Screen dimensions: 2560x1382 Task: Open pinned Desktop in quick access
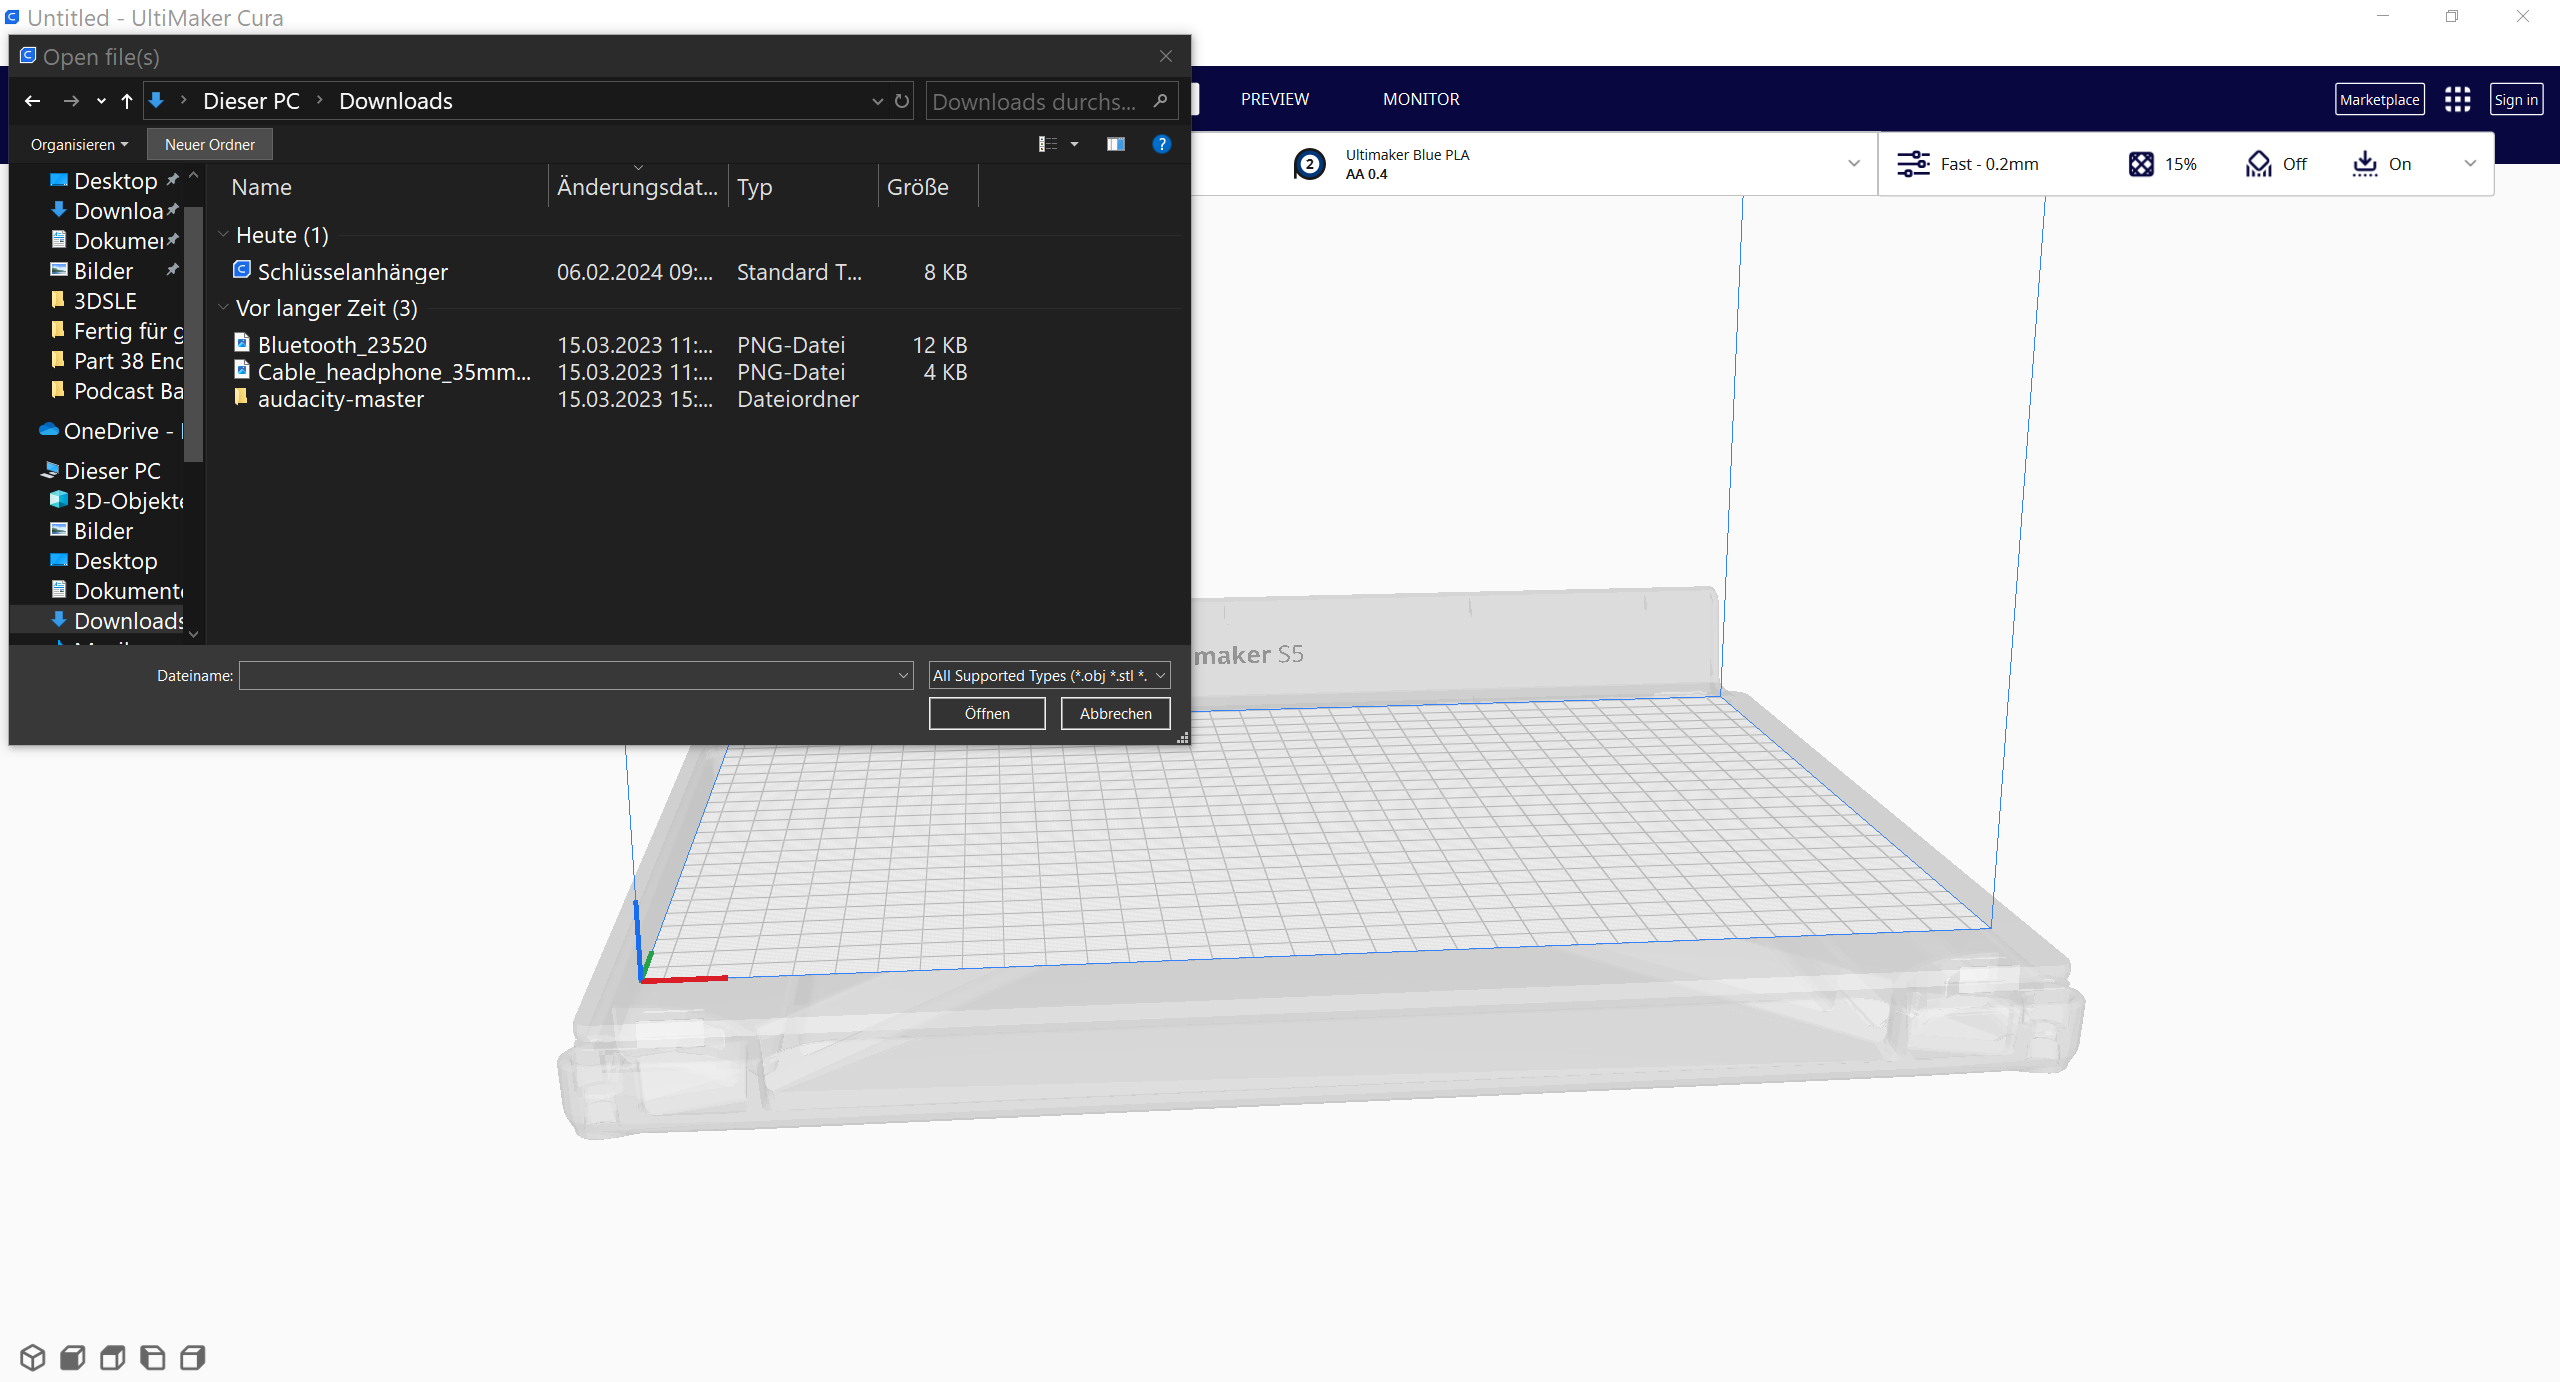tap(115, 181)
